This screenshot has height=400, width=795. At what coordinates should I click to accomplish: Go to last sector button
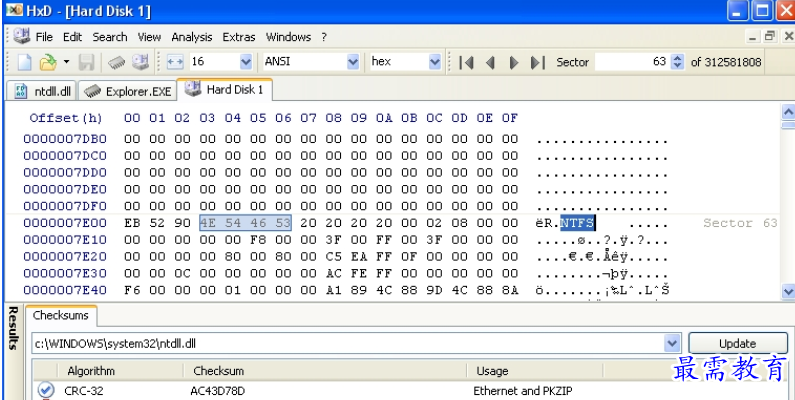click(537, 62)
